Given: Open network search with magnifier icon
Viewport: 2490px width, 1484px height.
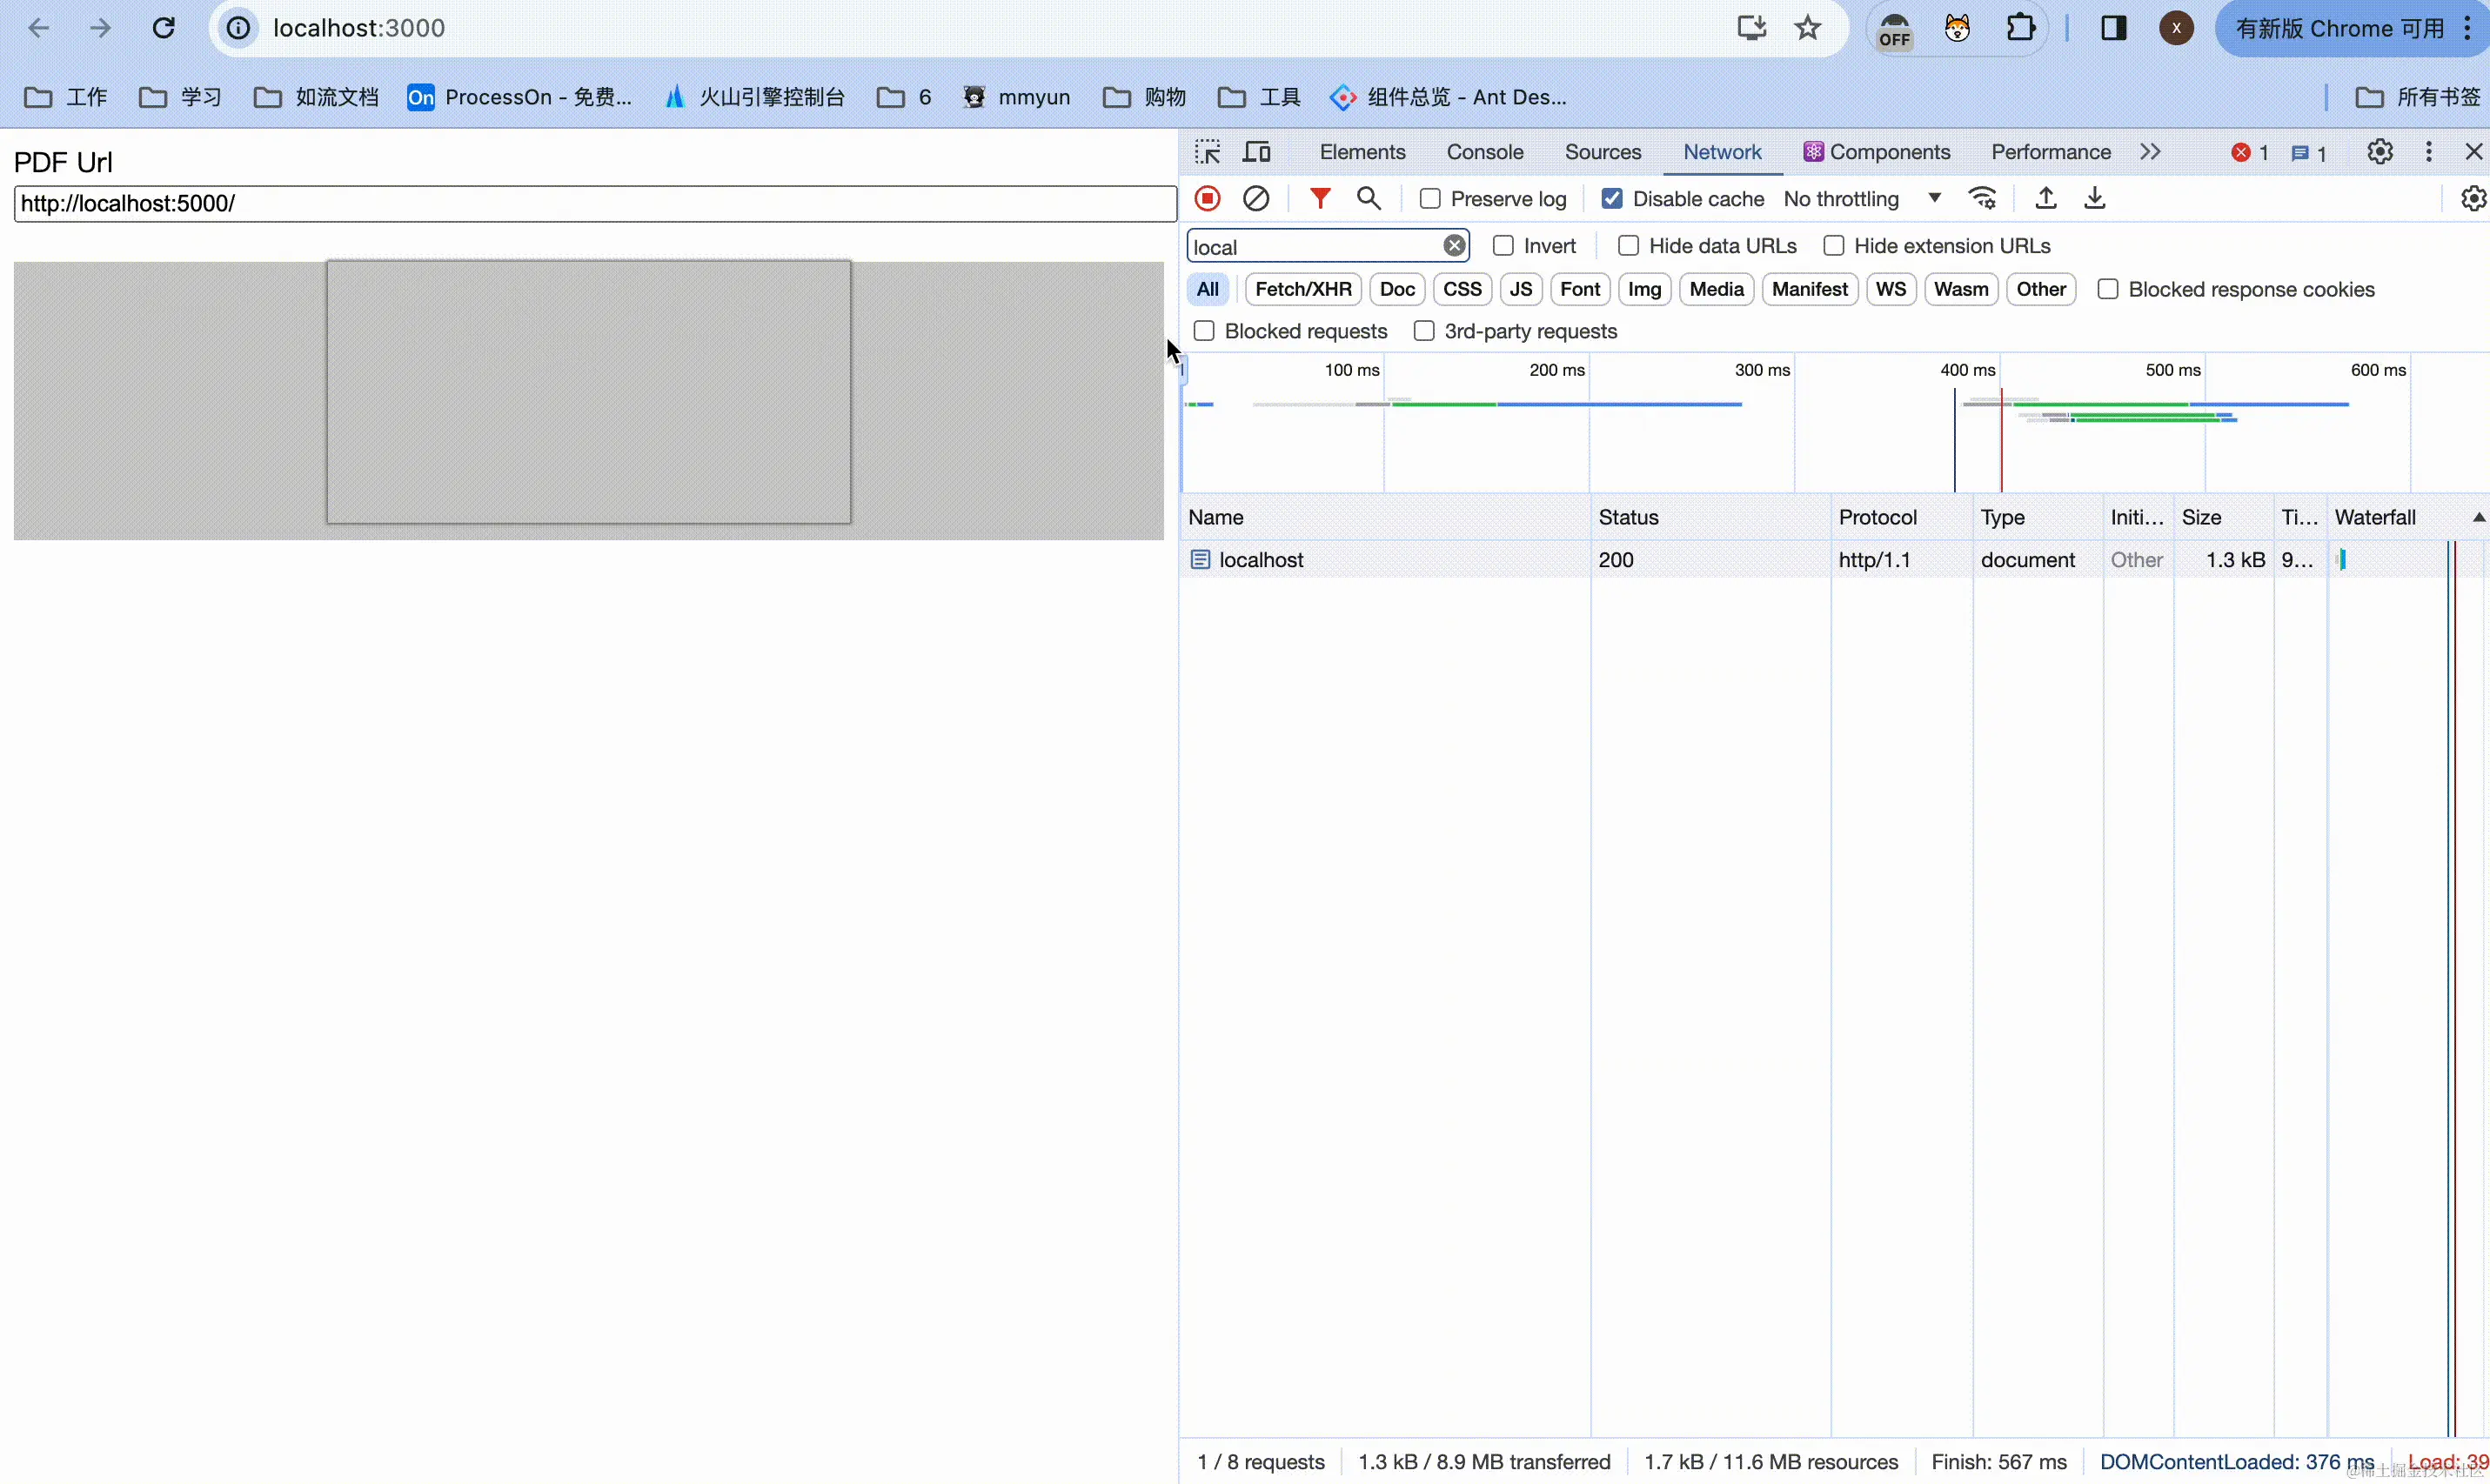Looking at the screenshot, I should pos(1369,198).
